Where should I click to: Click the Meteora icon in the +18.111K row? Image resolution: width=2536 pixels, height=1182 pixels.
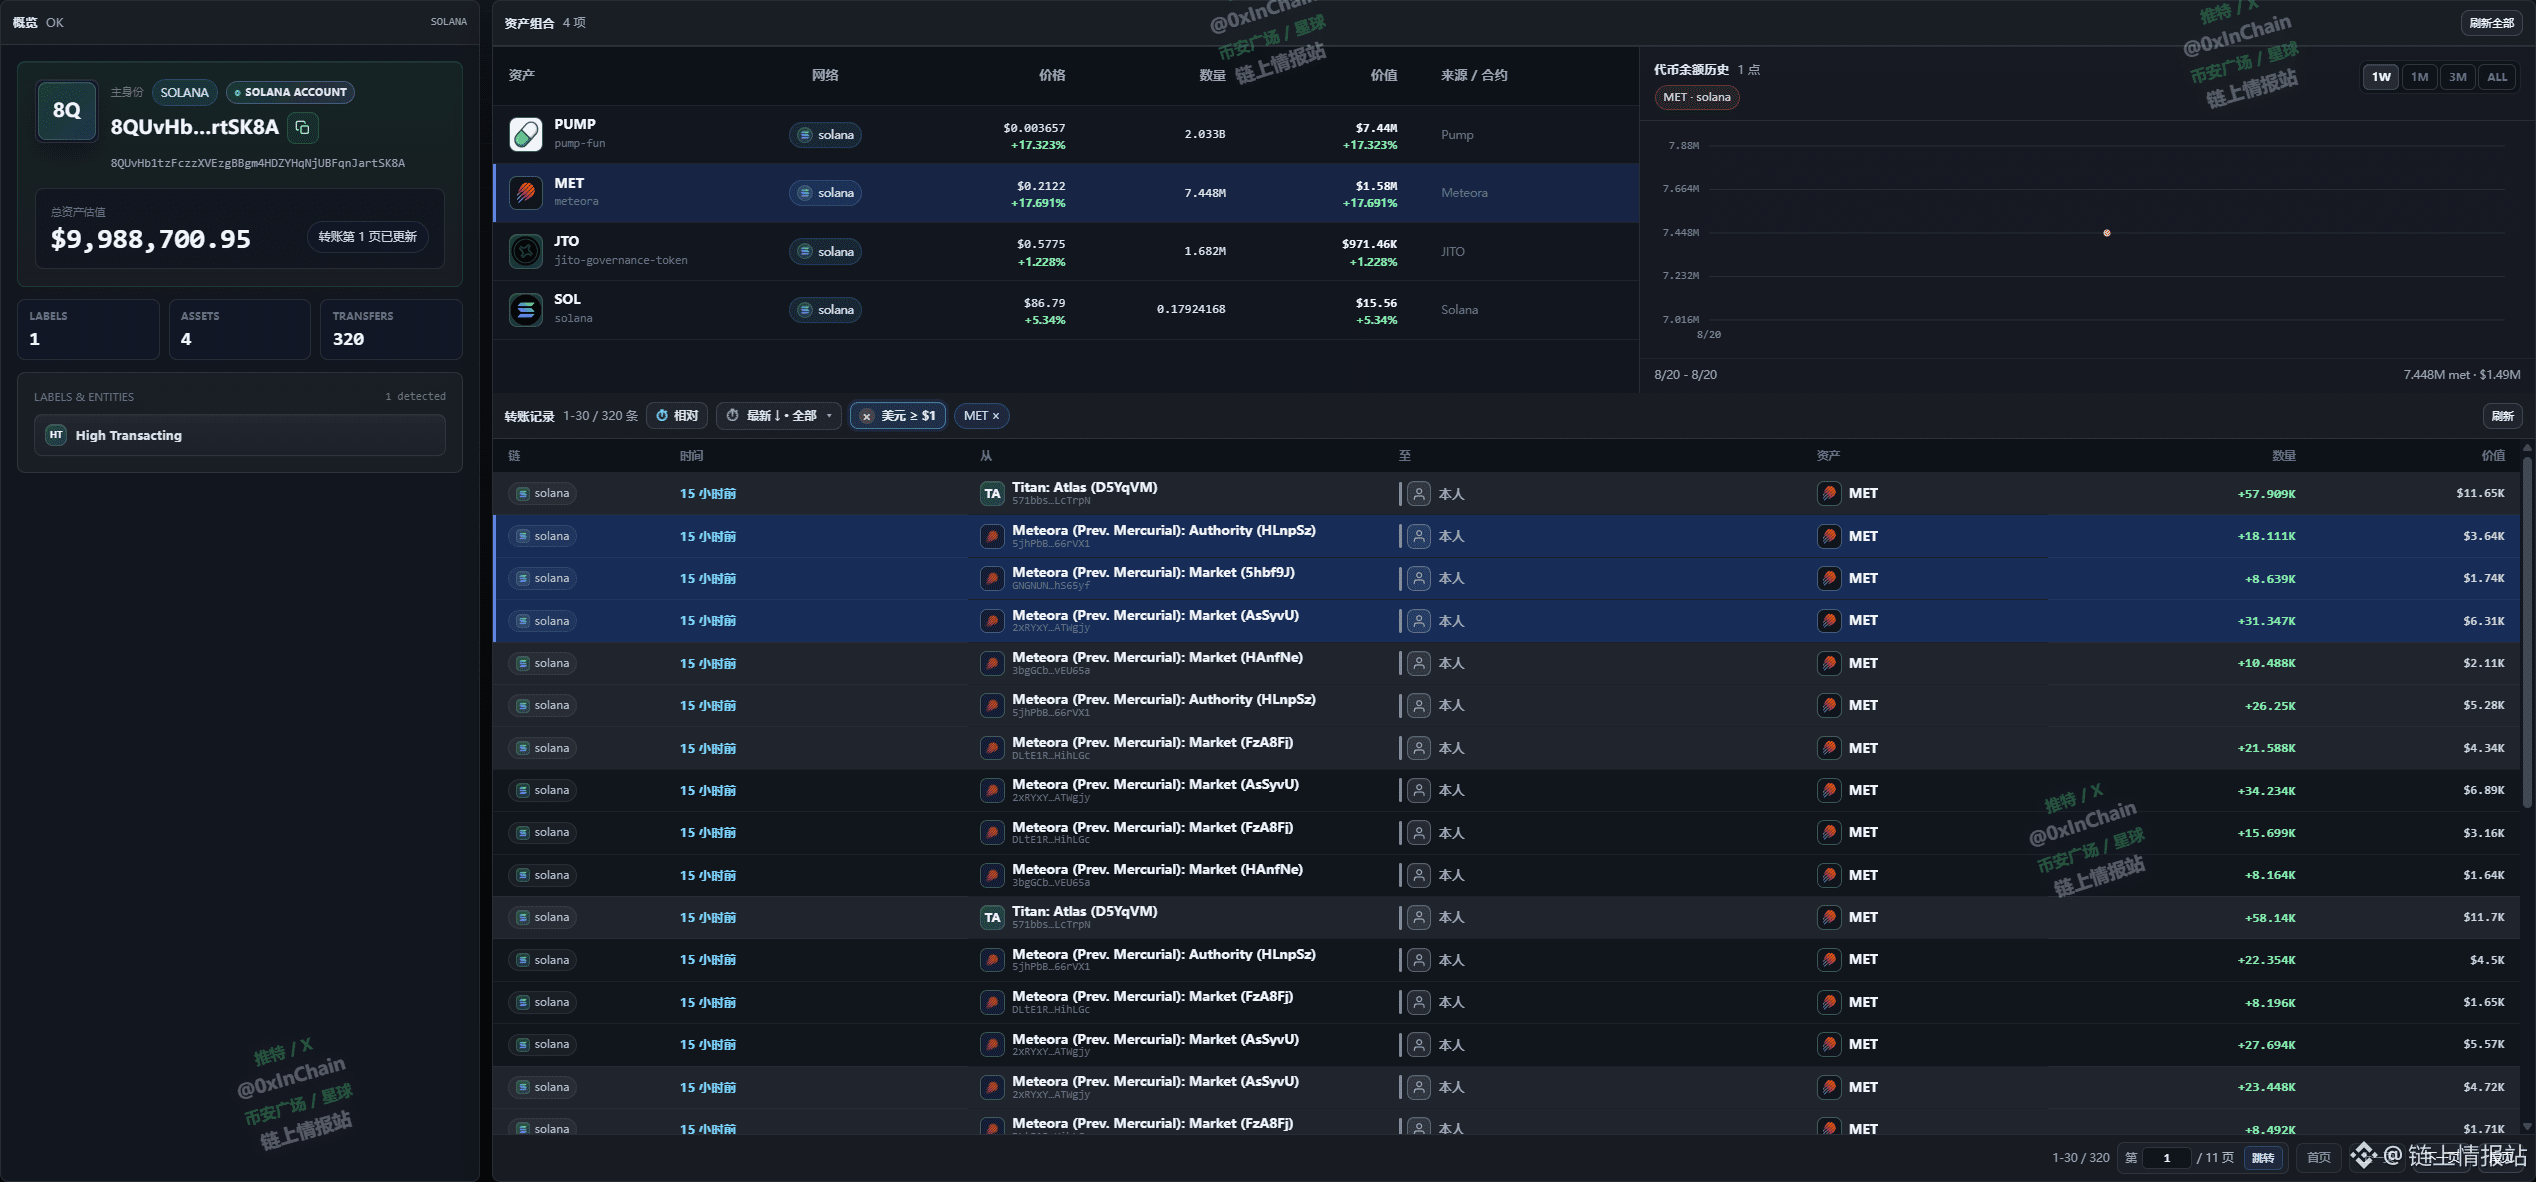[992, 536]
